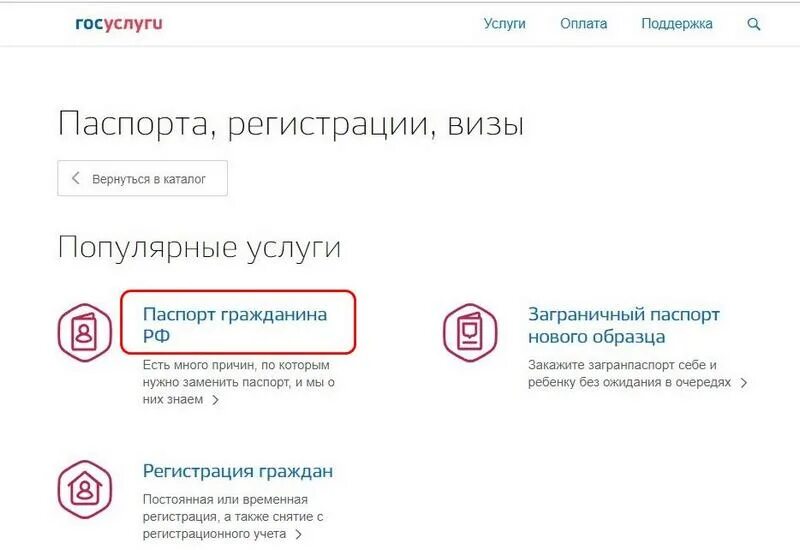Click description 'Закажите загранпаспорт себе и'
The image size is (800, 550).
pyautogui.click(x=622, y=365)
